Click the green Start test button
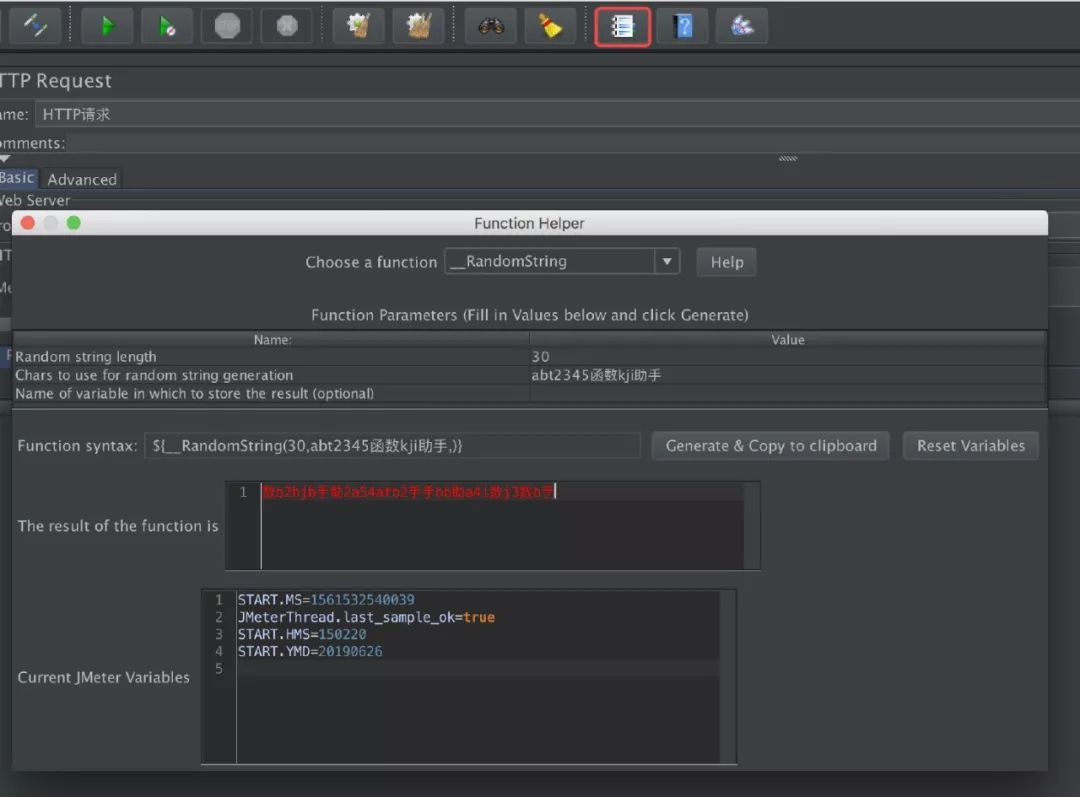Screen dimensions: 1080x797 (x=106, y=27)
